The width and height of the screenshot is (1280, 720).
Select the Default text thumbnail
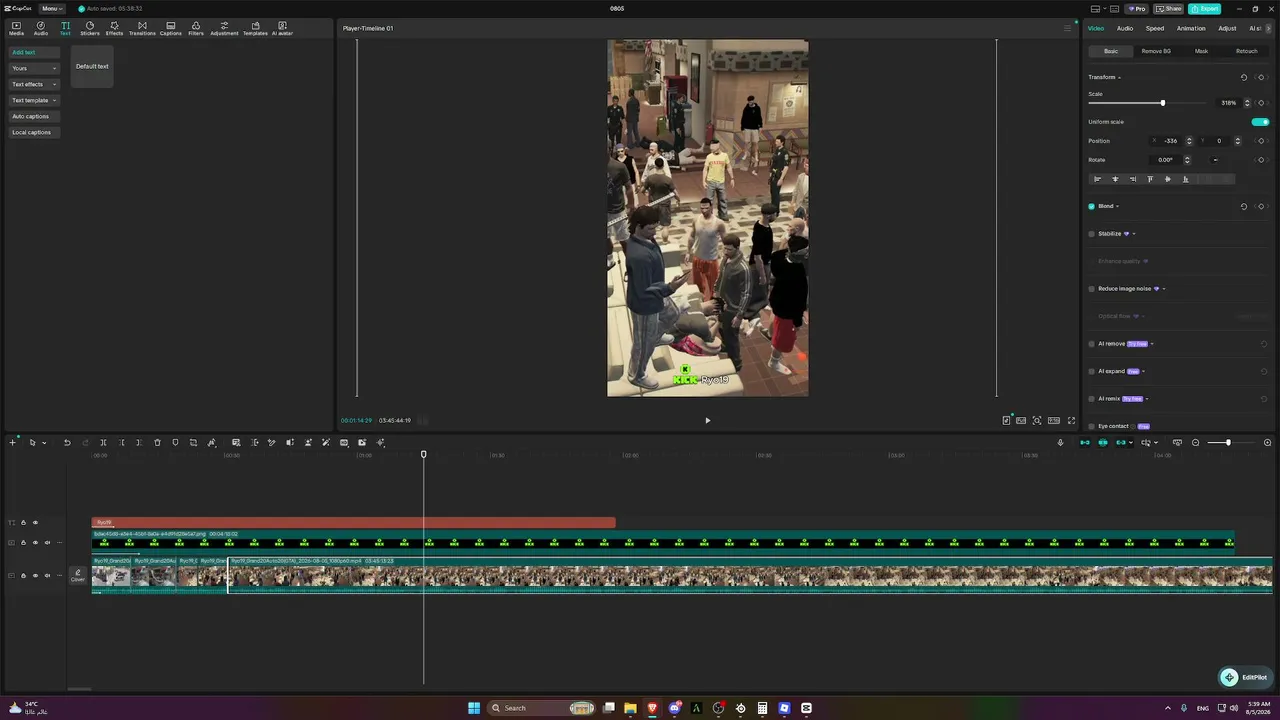(92, 66)
